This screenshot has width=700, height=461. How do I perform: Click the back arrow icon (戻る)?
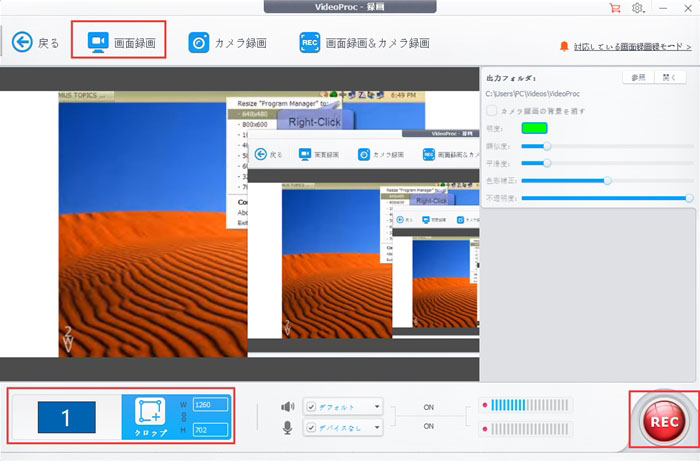[22, 43]
